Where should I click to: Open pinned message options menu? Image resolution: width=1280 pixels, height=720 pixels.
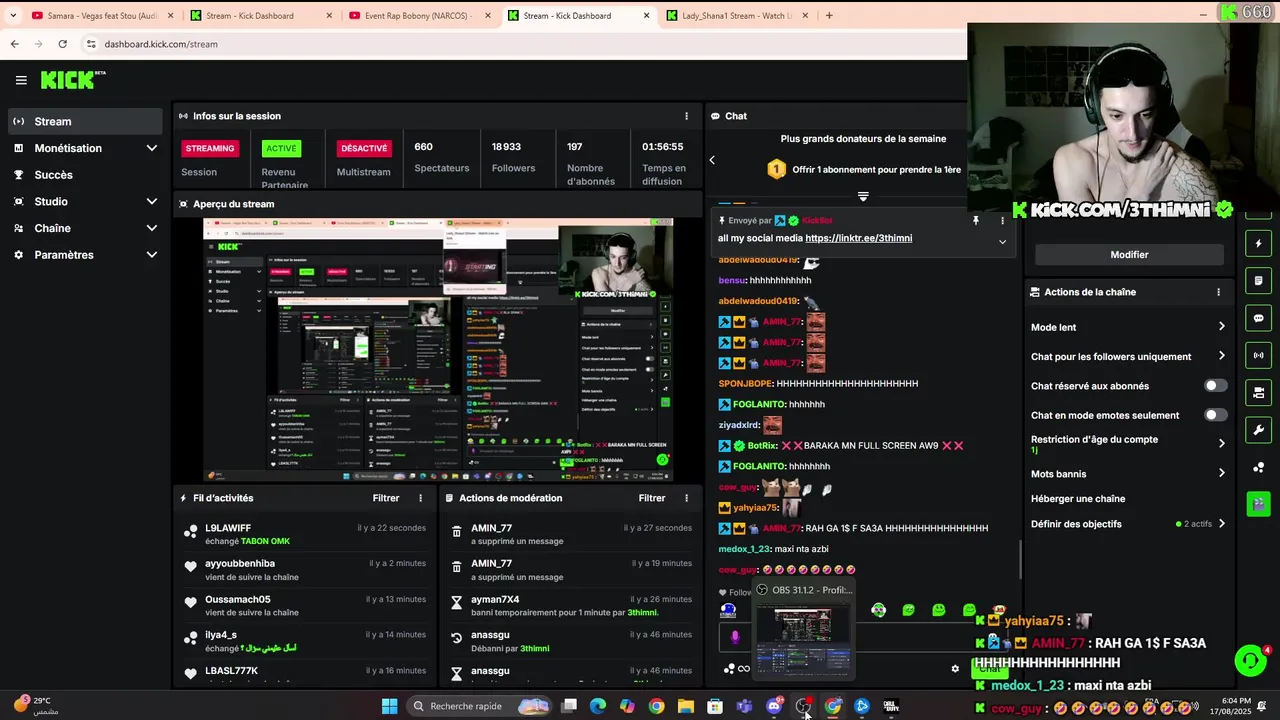click(x=1003, y=220)
